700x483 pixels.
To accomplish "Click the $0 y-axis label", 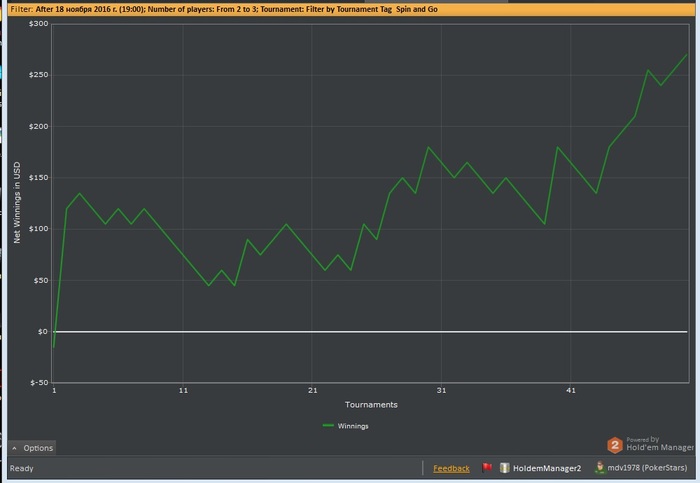I will pyautogui.click(x=42, y=332).
